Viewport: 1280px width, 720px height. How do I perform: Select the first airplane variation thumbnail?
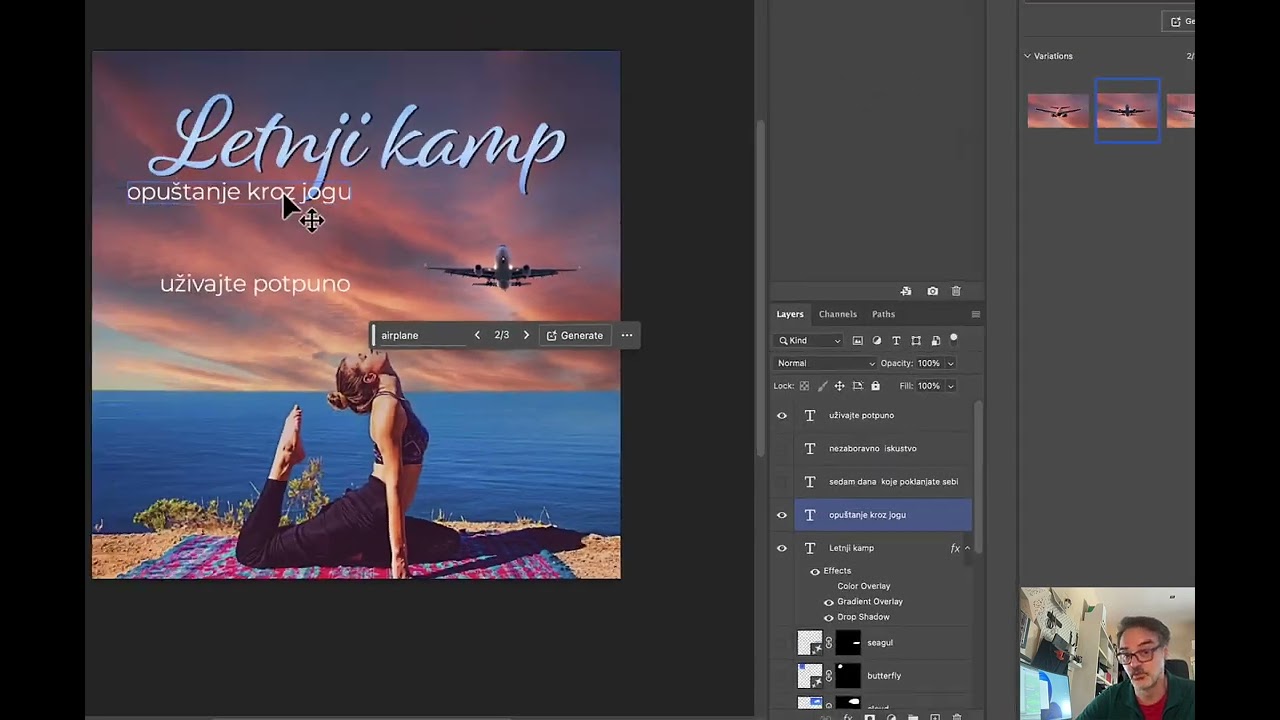point(1058,110)
